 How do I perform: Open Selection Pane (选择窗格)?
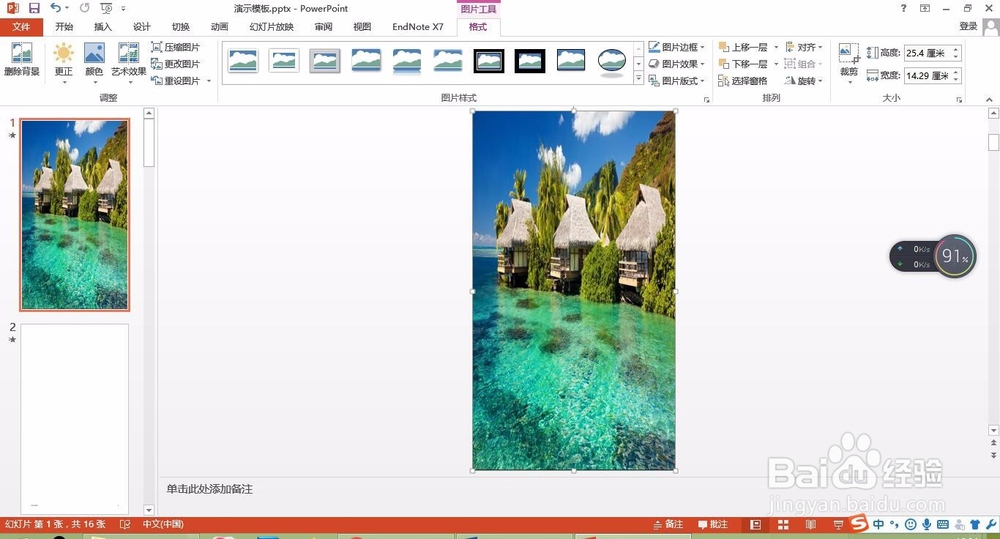(x=743, y=81)
